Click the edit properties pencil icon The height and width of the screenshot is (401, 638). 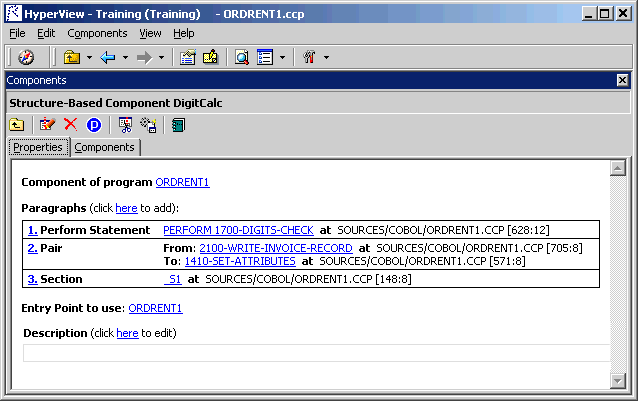click(x=47, y=125)
